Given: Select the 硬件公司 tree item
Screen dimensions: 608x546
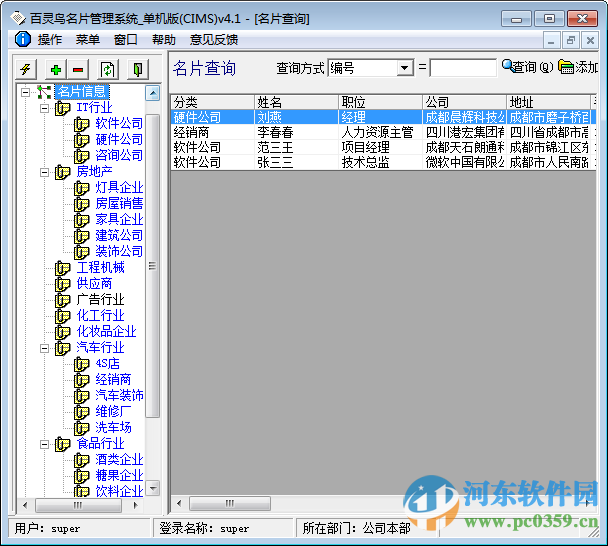Looking at the screenshot, I should [119, 140].
